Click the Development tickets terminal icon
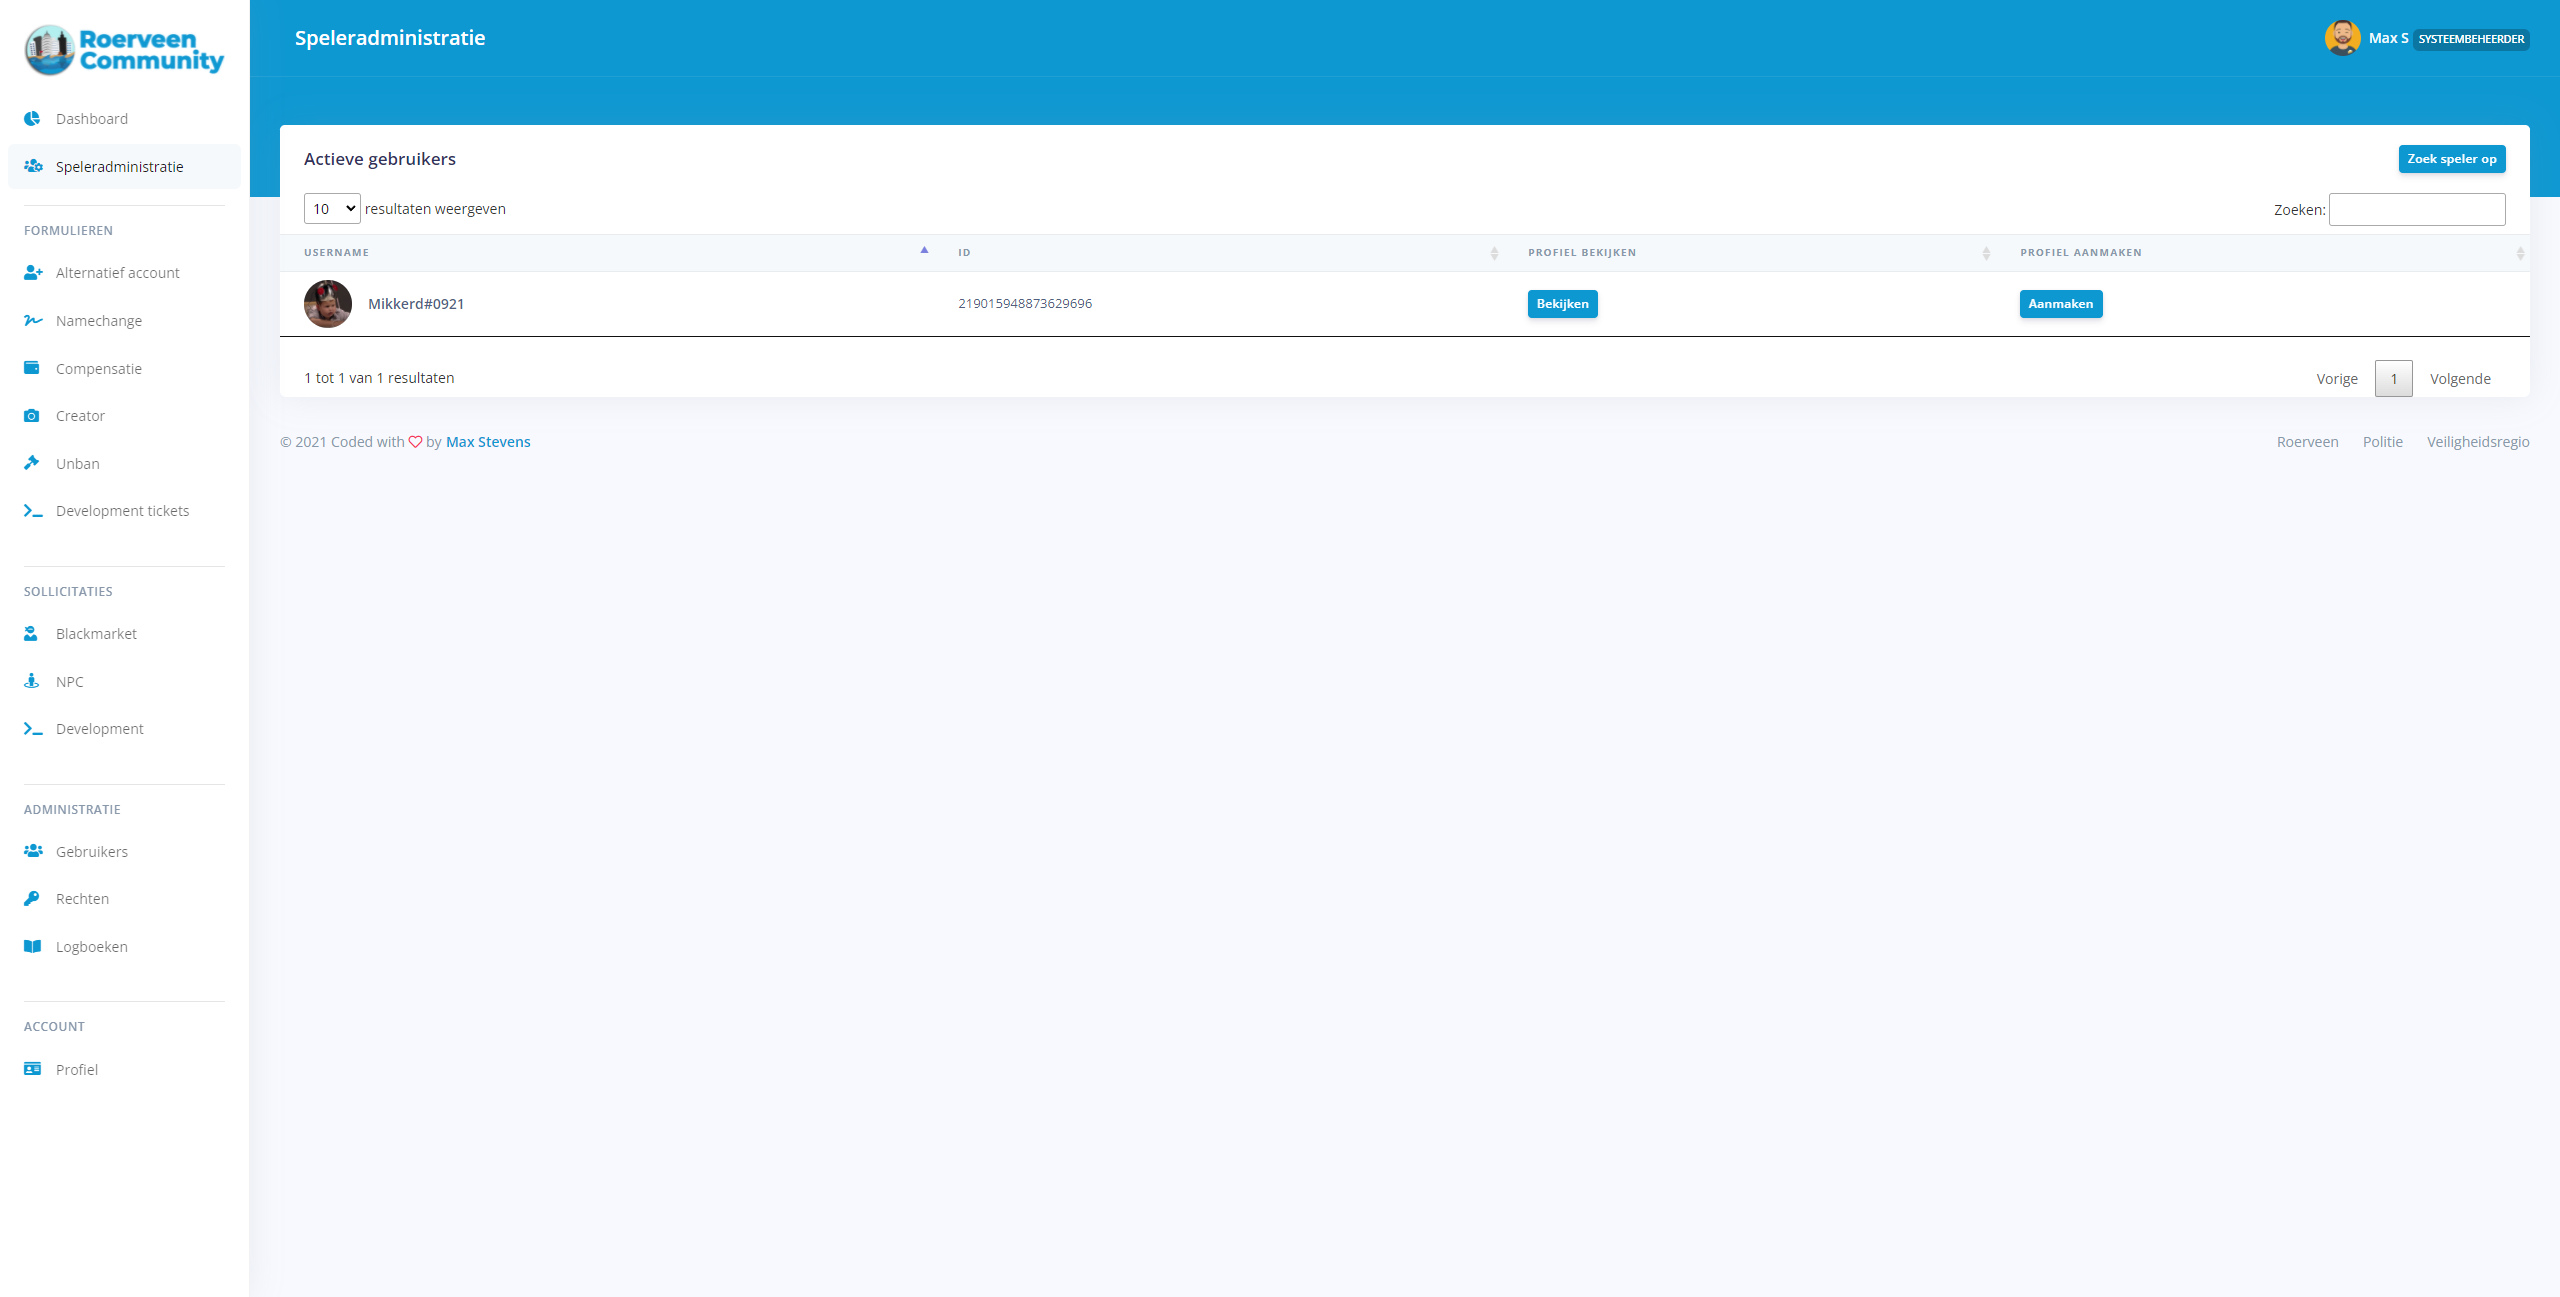Screen dimensions: 2560x1297 tap(33, 511)
